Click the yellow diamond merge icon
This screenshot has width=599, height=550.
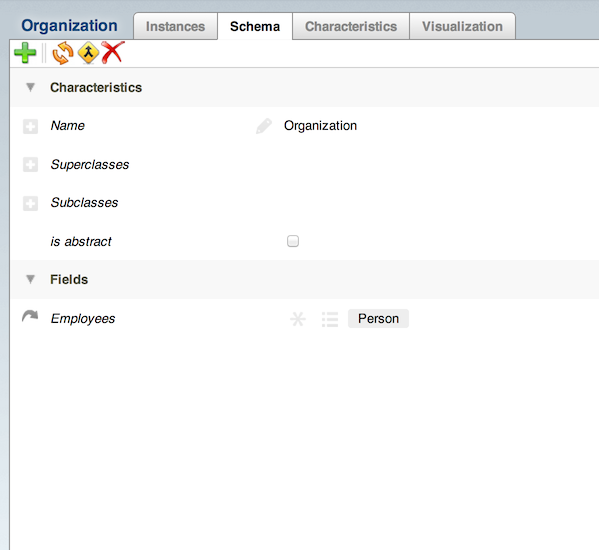tap(88, 53)
